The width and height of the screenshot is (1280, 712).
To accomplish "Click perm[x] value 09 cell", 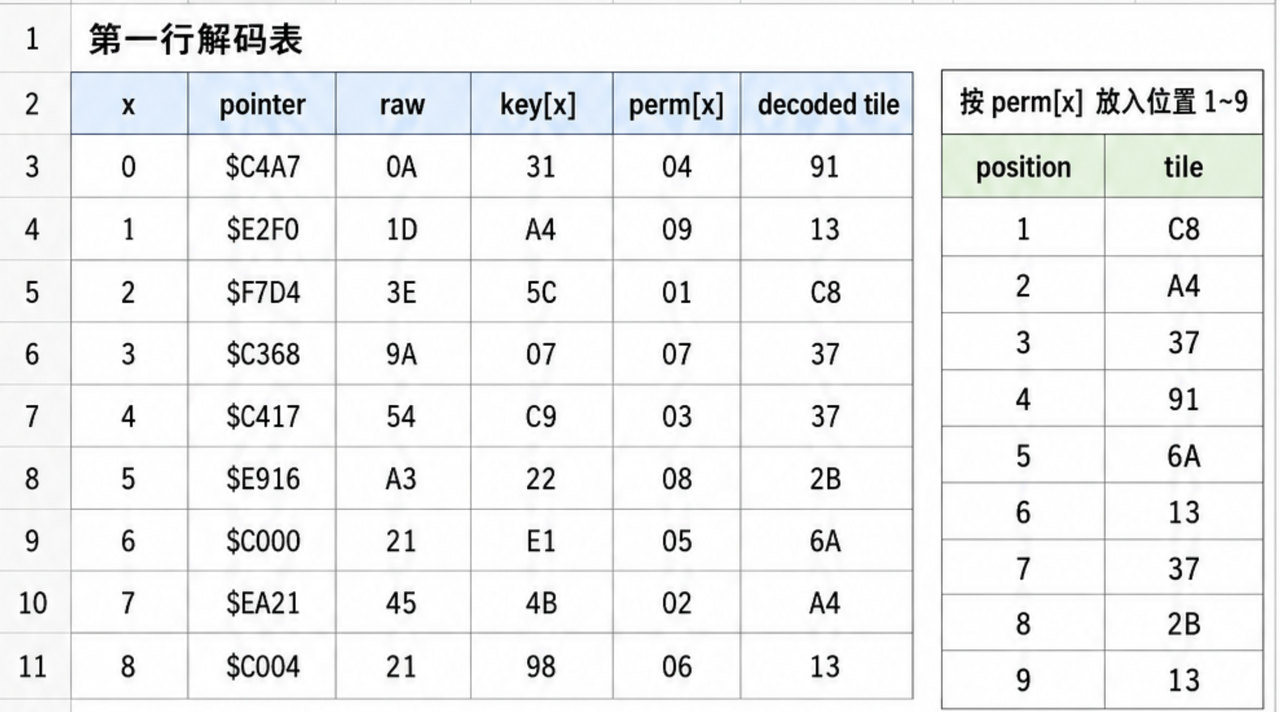I will coord(677,230).
